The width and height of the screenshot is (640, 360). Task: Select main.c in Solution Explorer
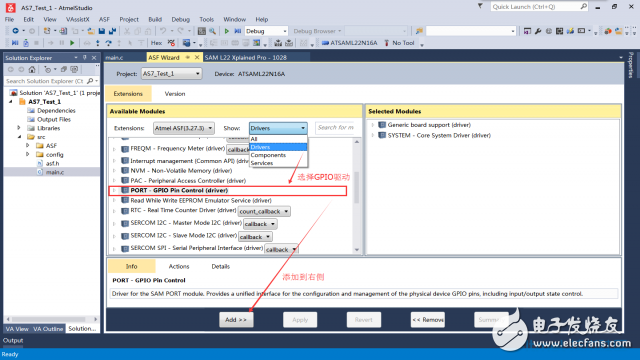[x=55, y=172]
